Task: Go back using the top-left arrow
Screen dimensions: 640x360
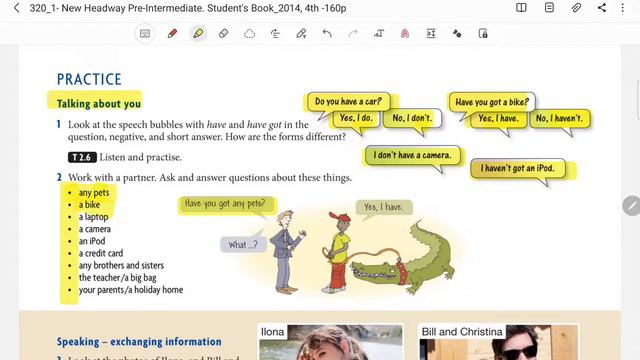Action: [16, 8]
